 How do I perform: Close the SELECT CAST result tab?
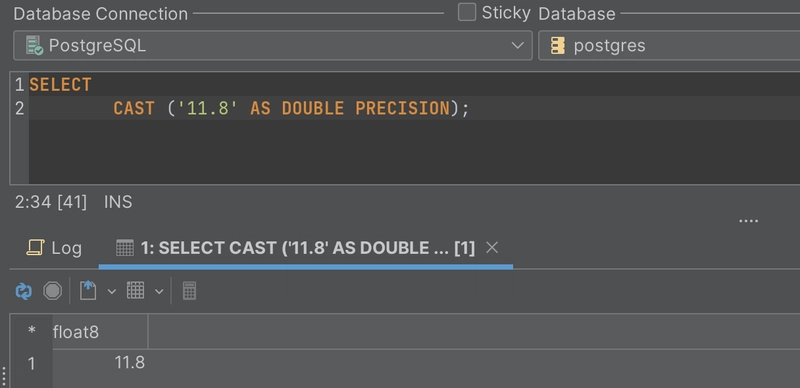[492, 248]
